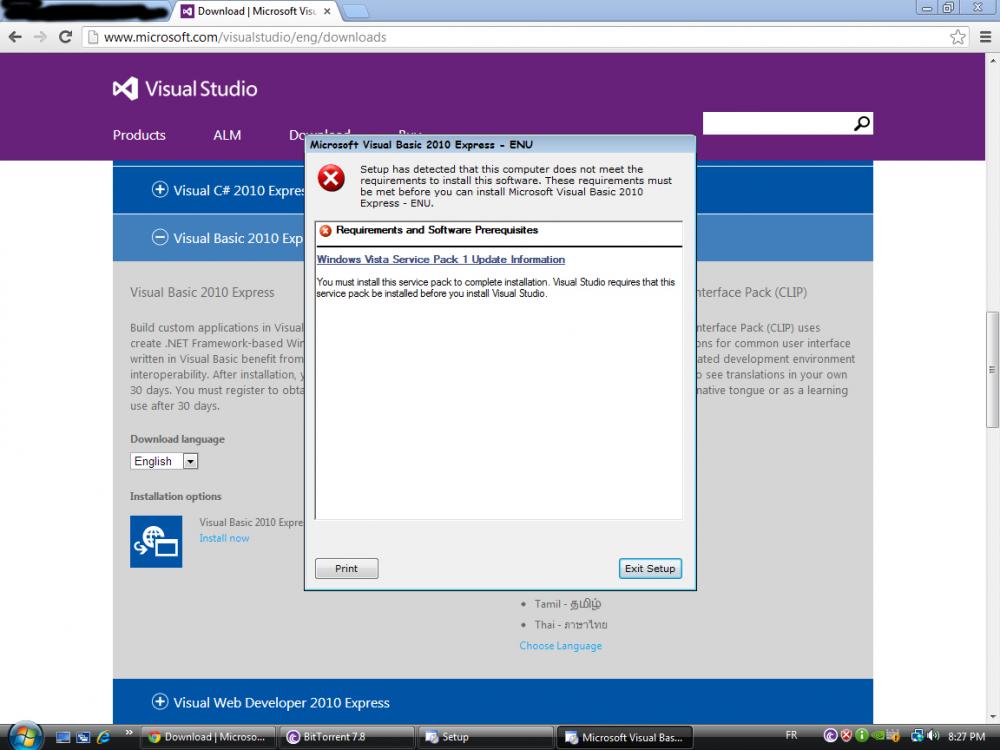Open the English download language dropdown
The width and height of the screenshot is (1000, 750).
click(x=164, y=461)
